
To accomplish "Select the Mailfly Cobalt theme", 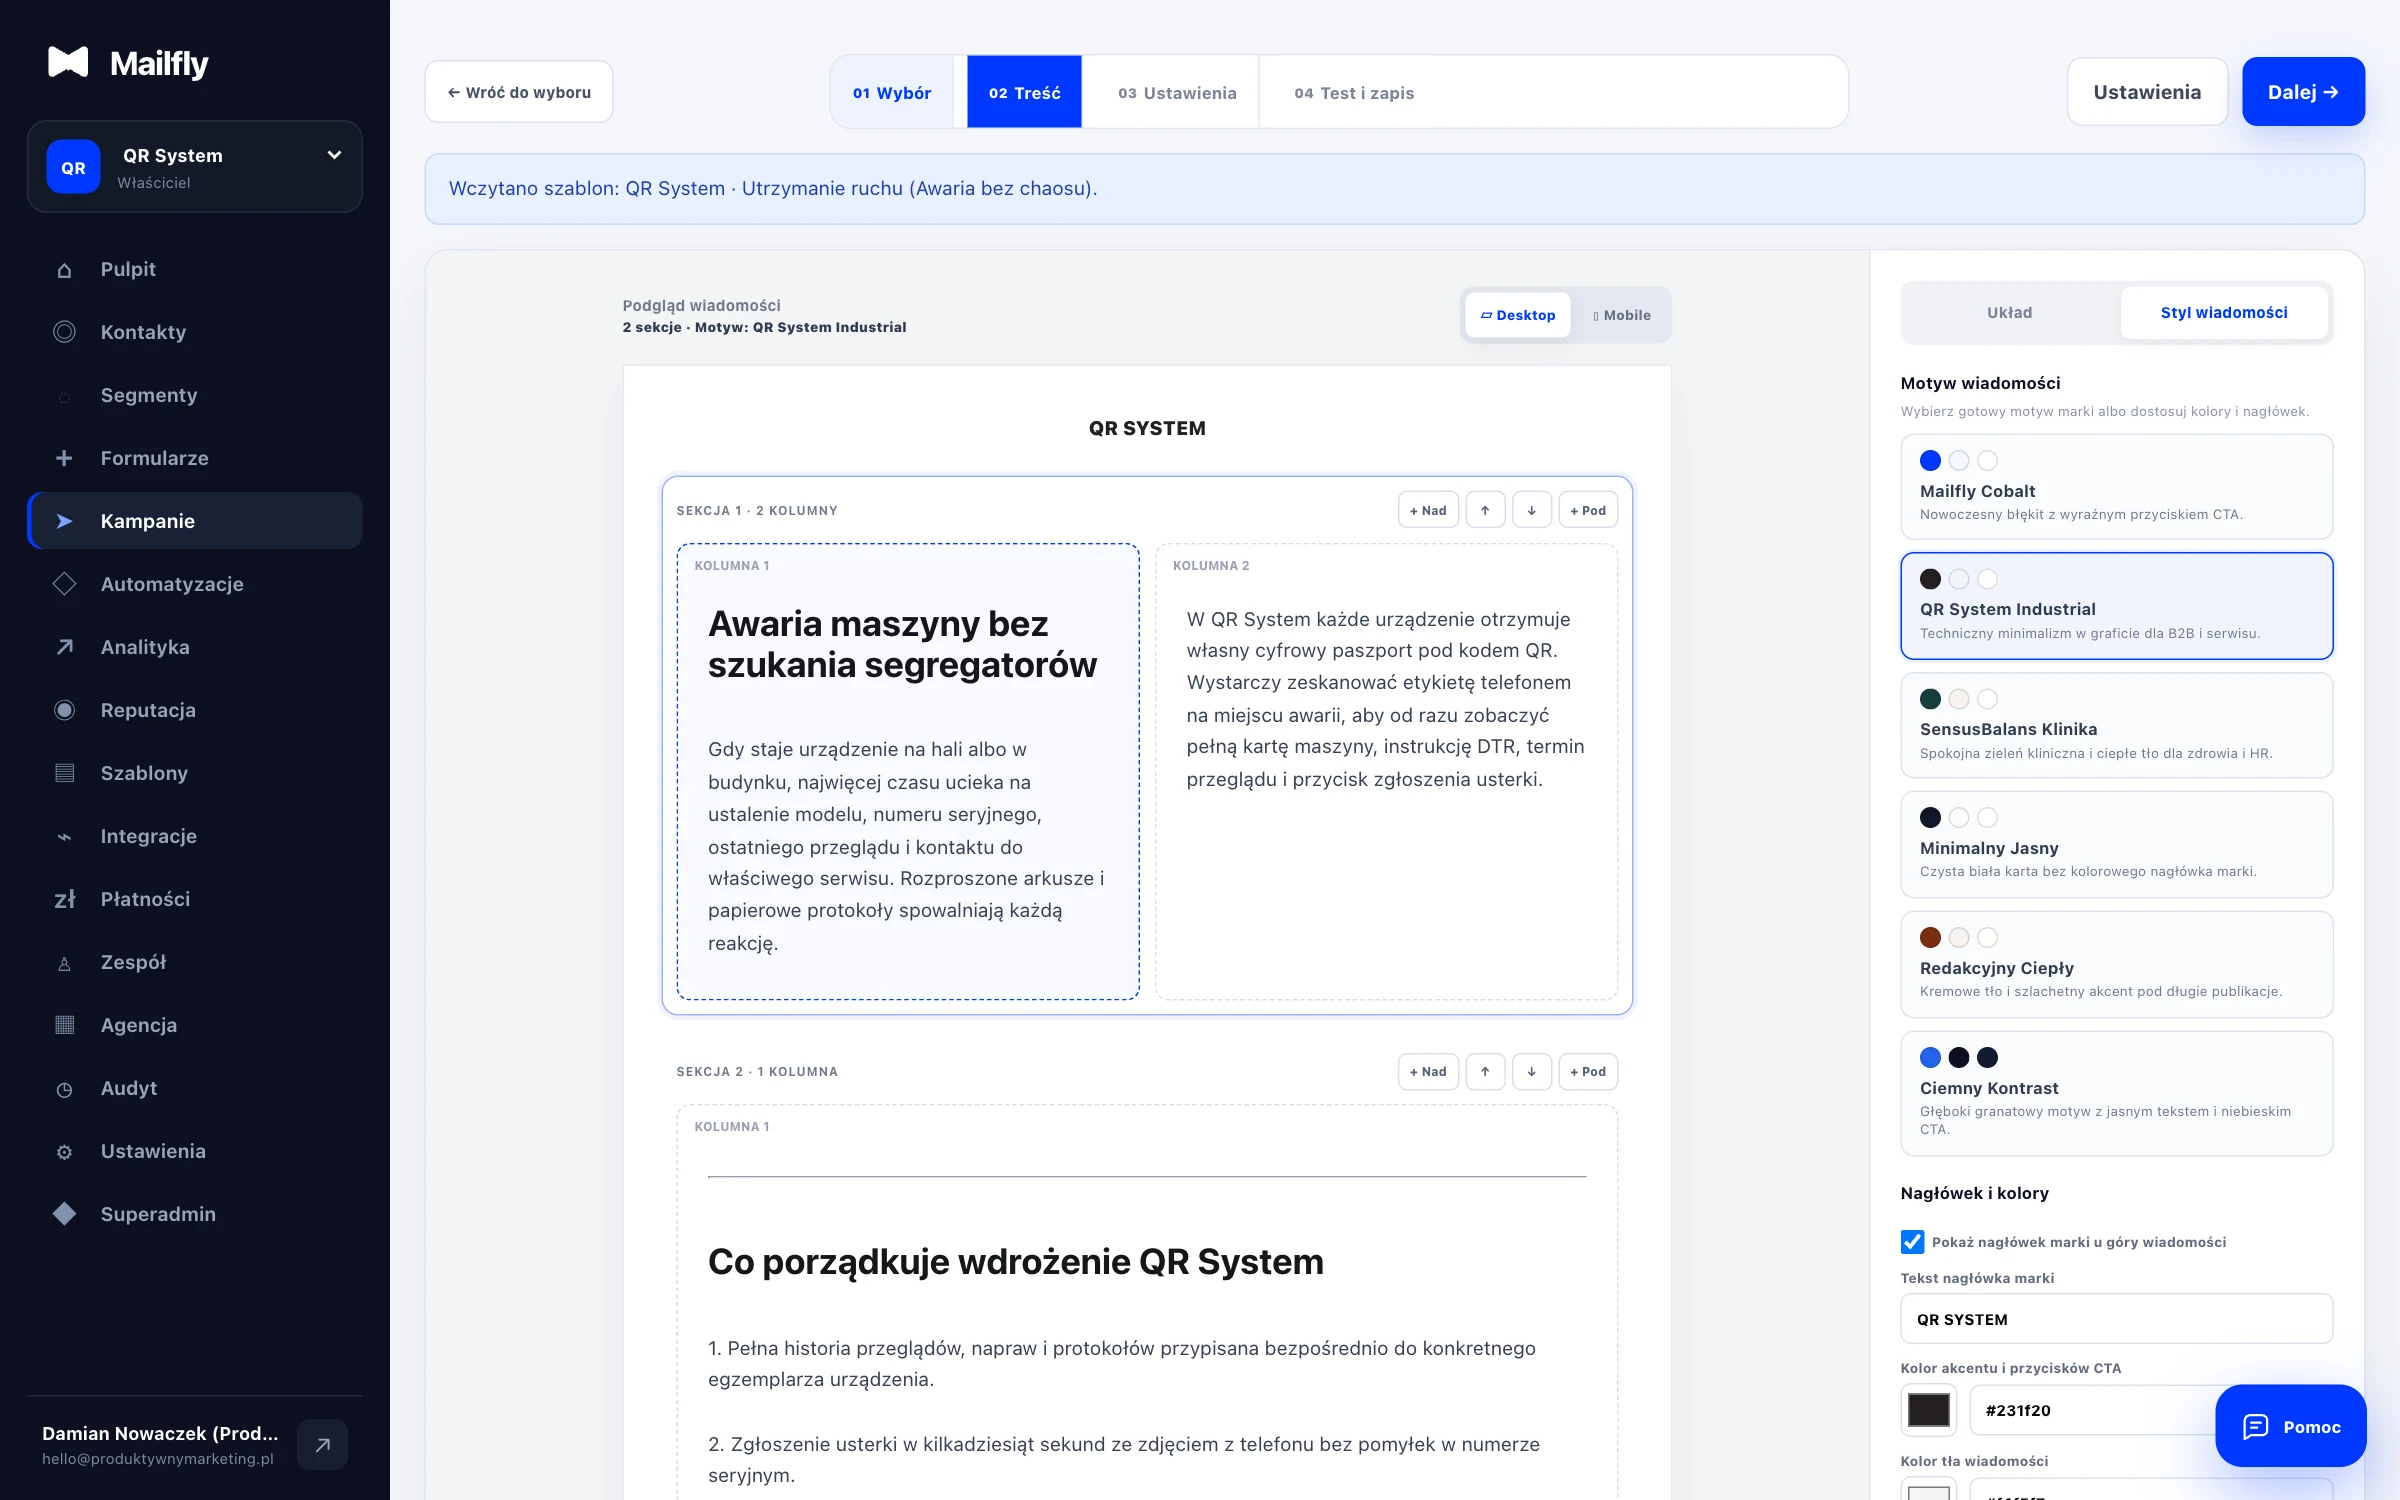I will click(2116, 487).
